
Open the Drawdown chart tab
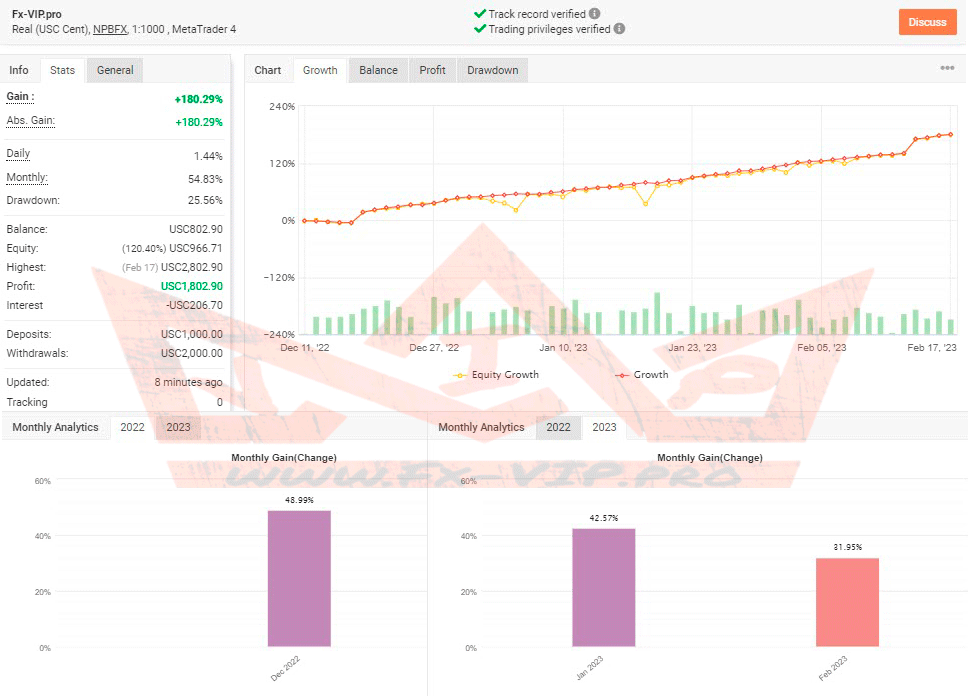pos(493,70)
